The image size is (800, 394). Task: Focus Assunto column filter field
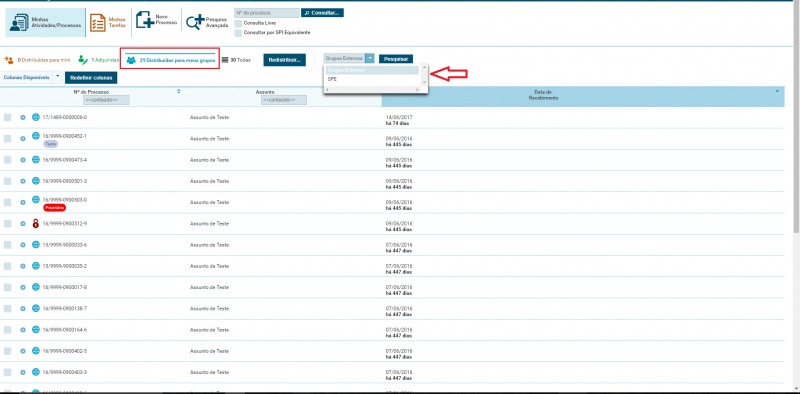(283, 100)
